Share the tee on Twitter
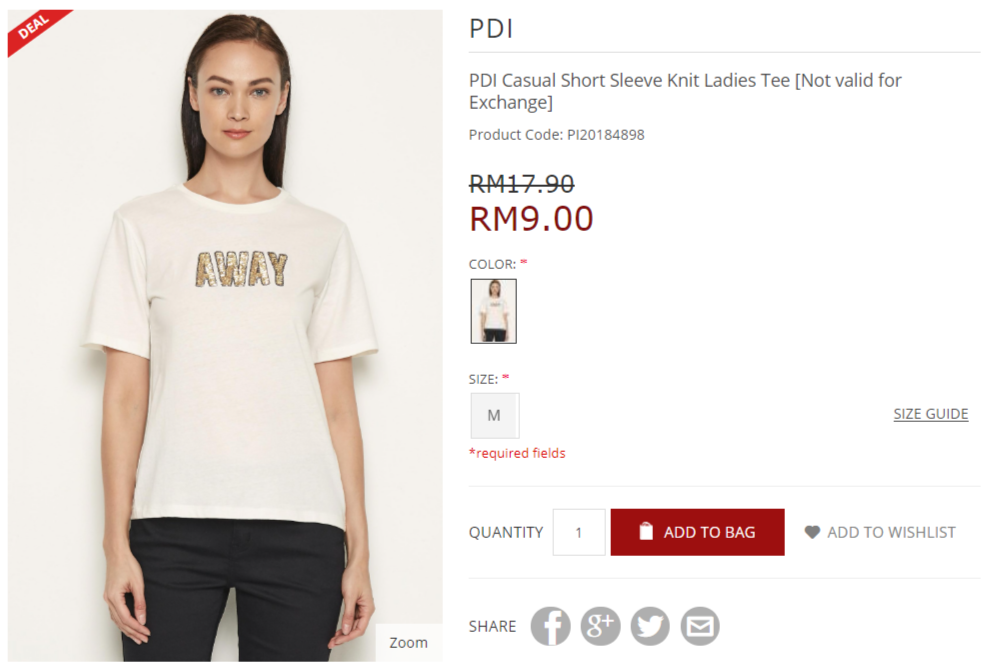The height and width of the screenshot is (671, 995). 650,626
